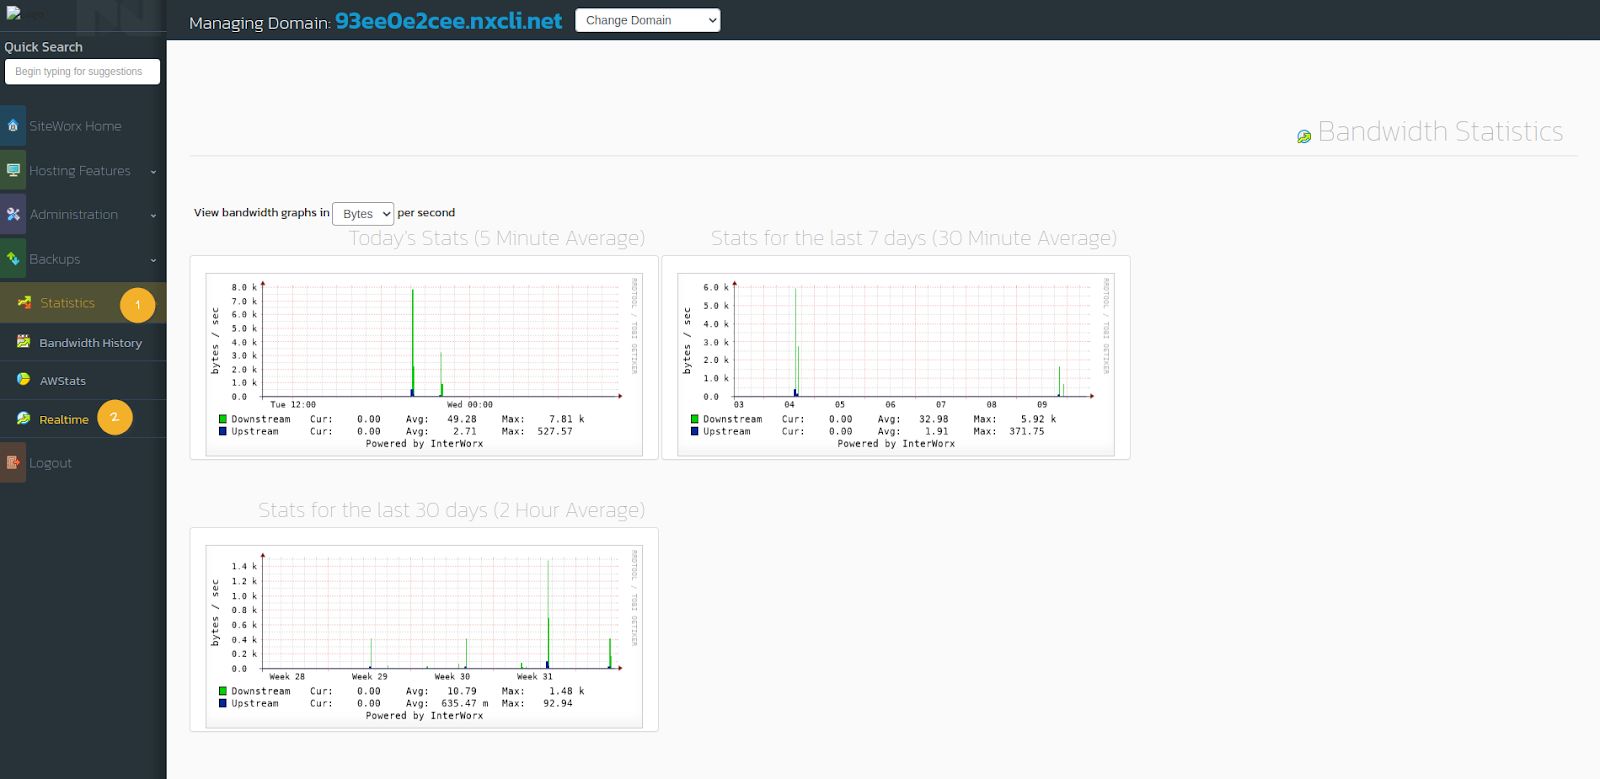Open the Change Domain dropdown
This screenshot has height=779, width=1600.
point(648,20)
